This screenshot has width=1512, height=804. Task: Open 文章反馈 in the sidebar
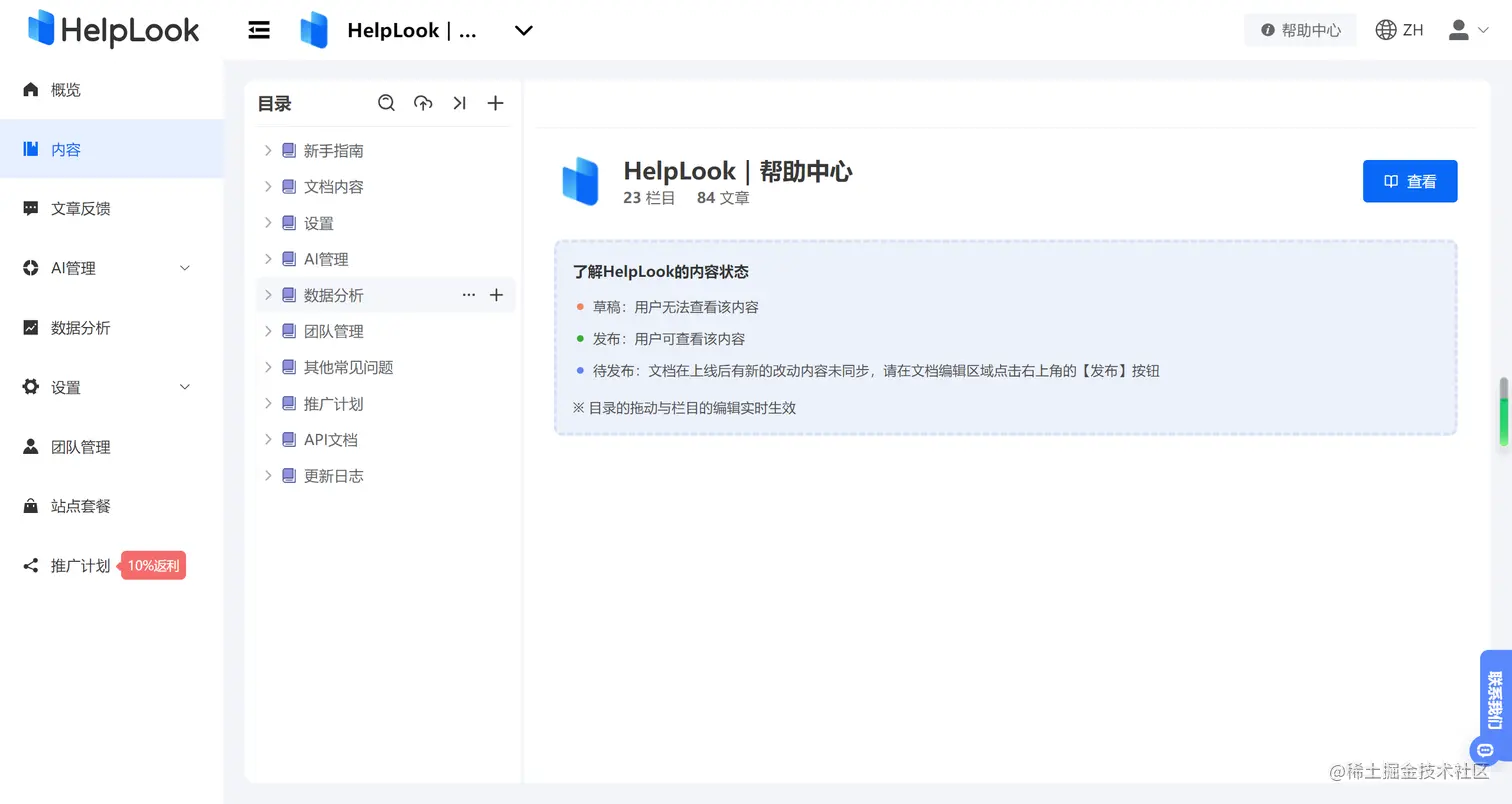tap(112, 208)
